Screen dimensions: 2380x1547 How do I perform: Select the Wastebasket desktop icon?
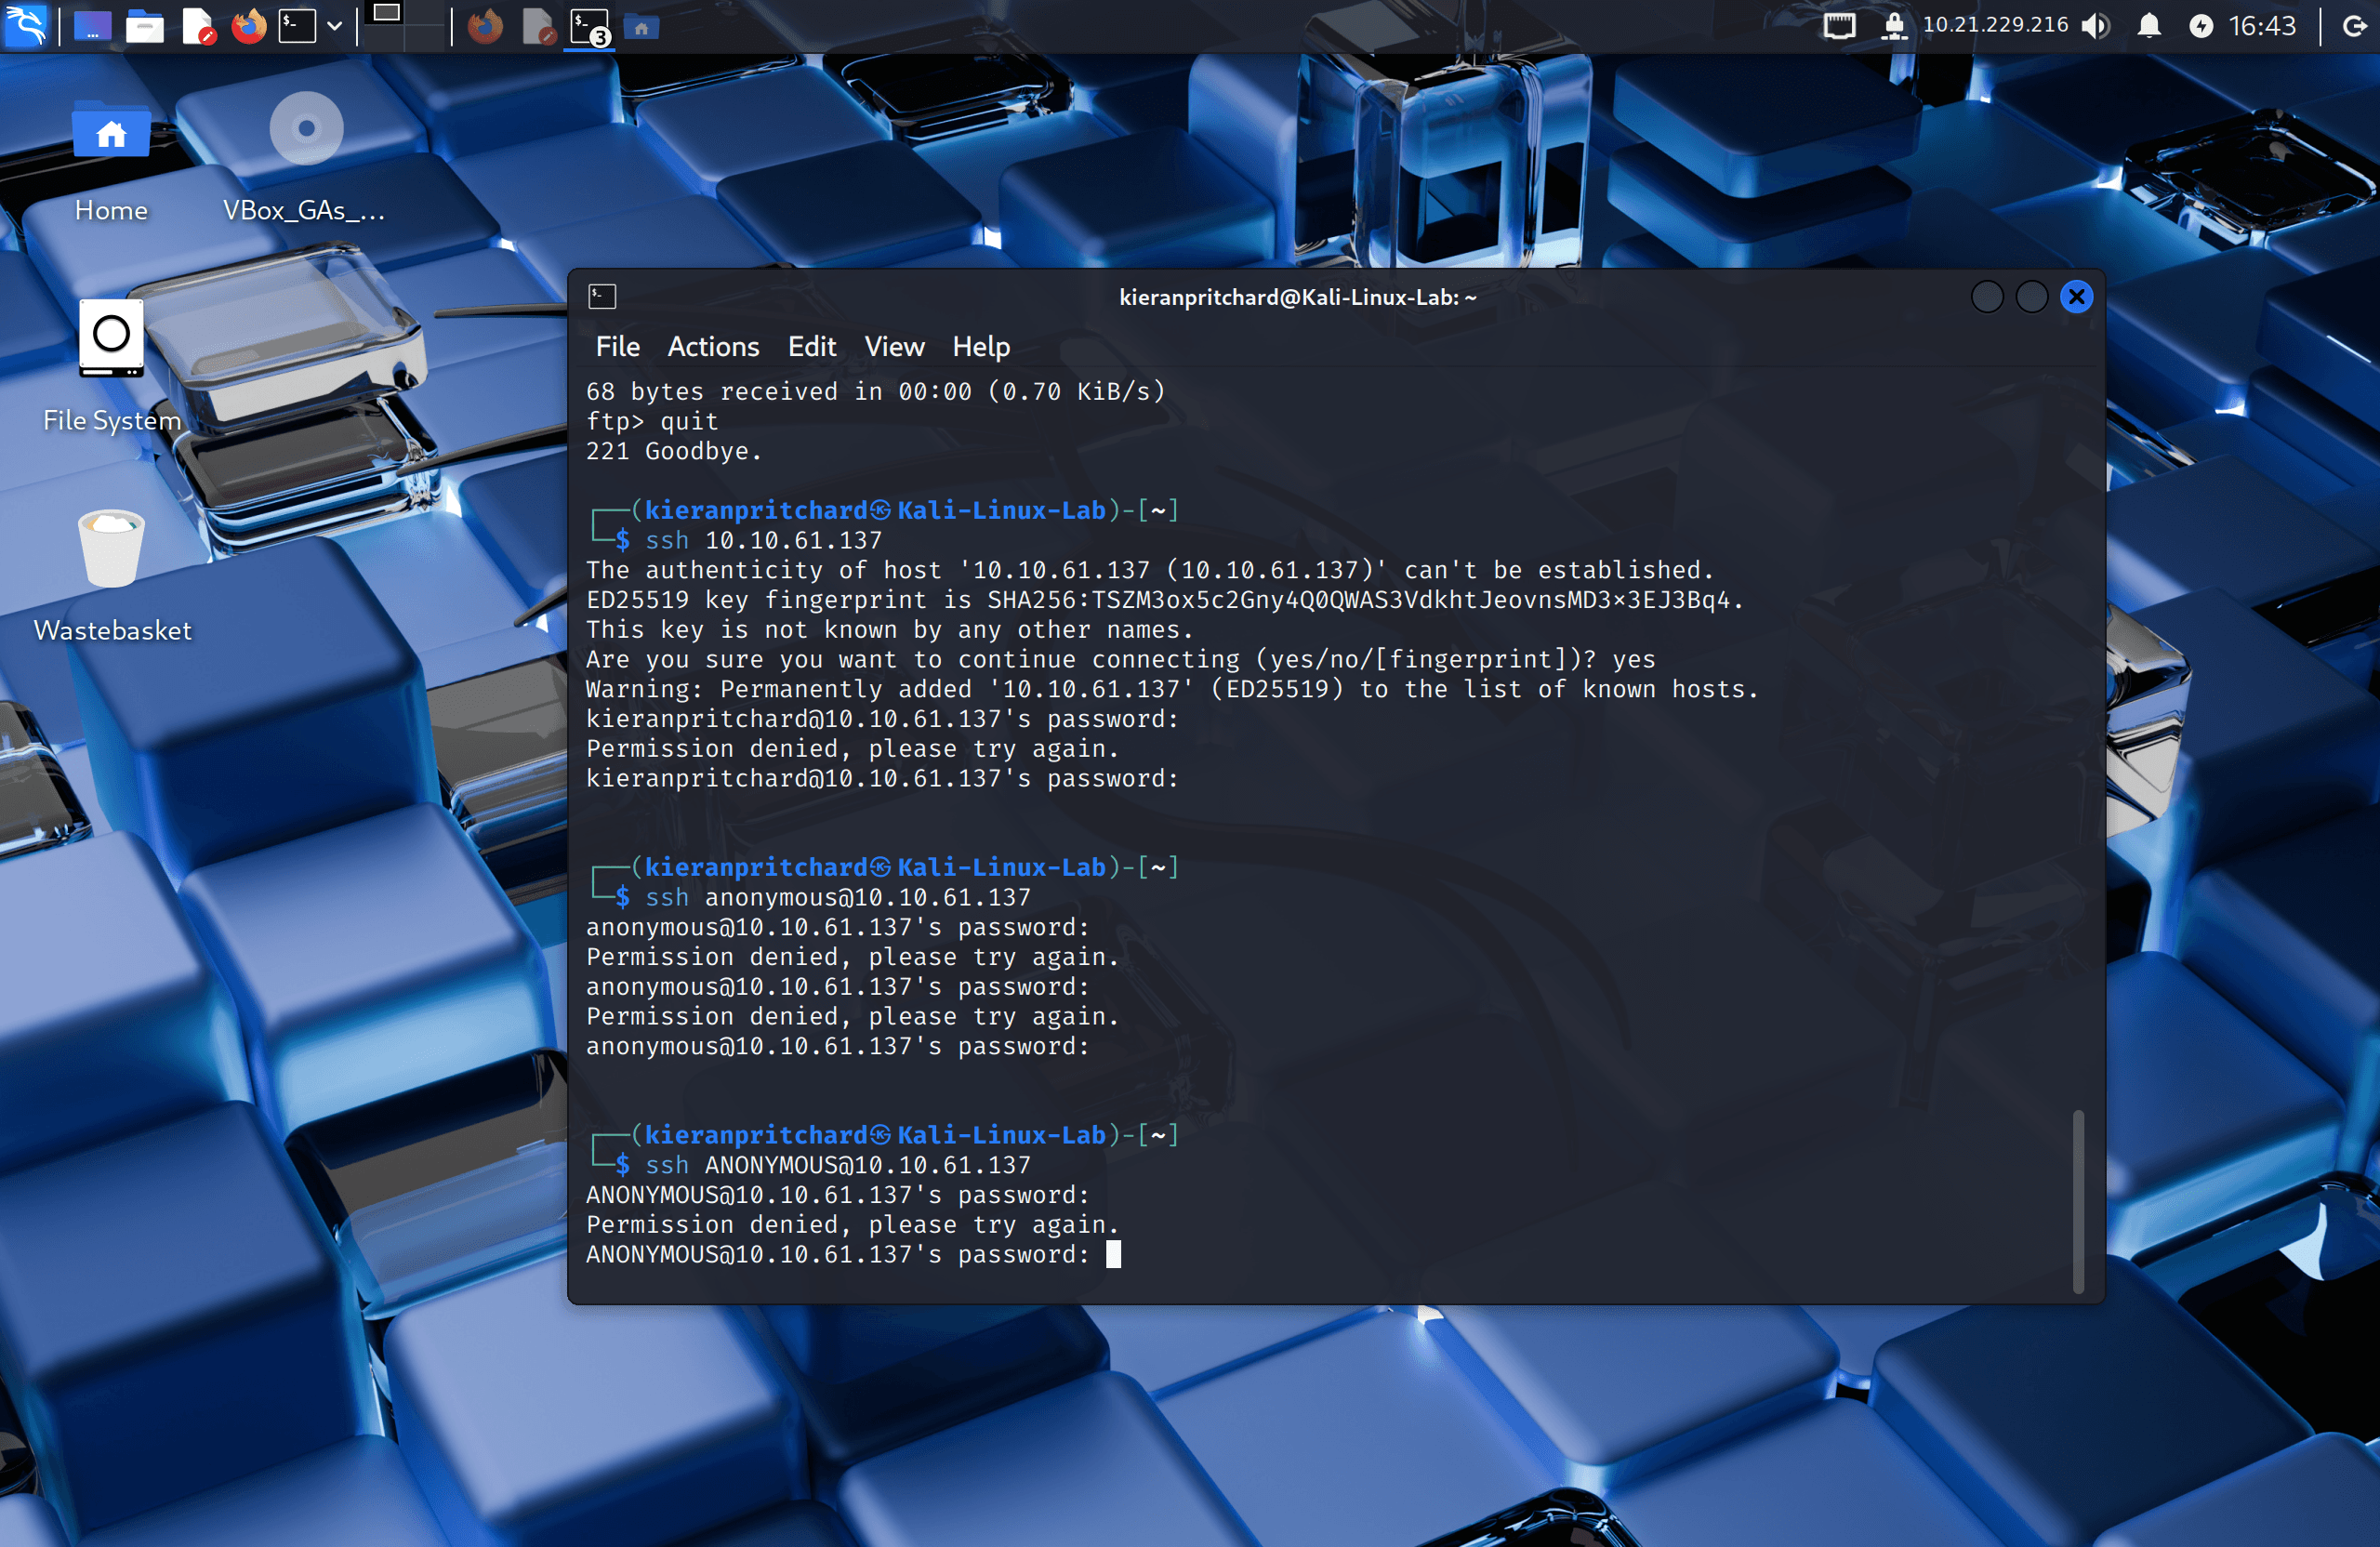pos(112,576)
